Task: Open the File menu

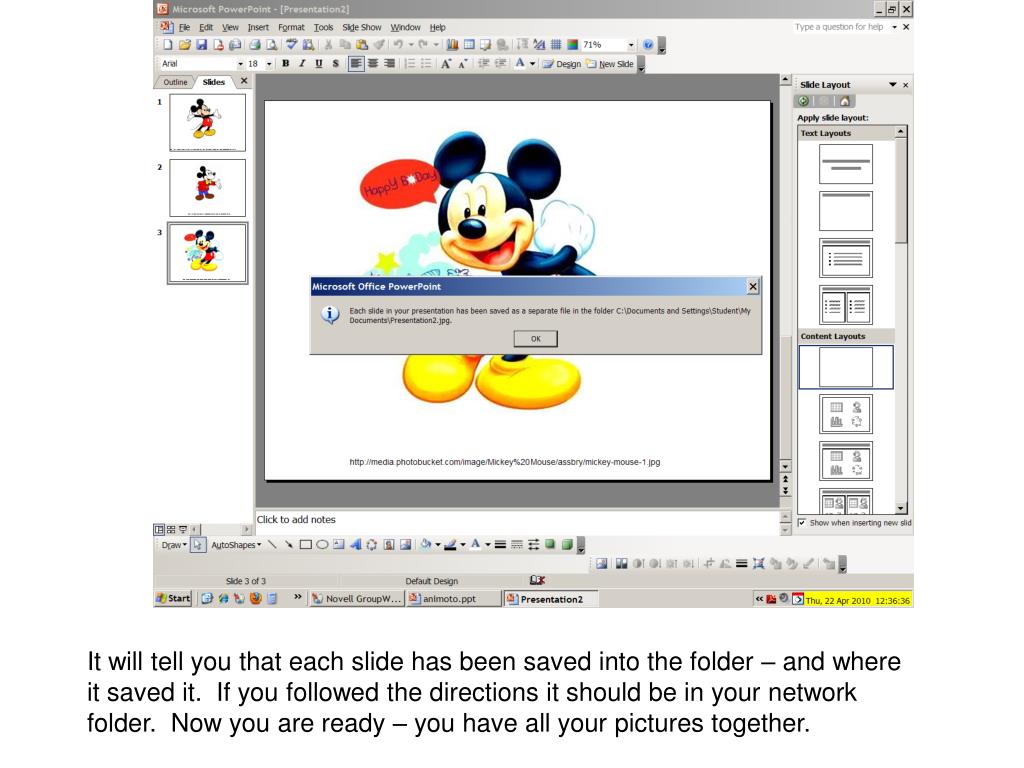Action: (x=185, y=27)
